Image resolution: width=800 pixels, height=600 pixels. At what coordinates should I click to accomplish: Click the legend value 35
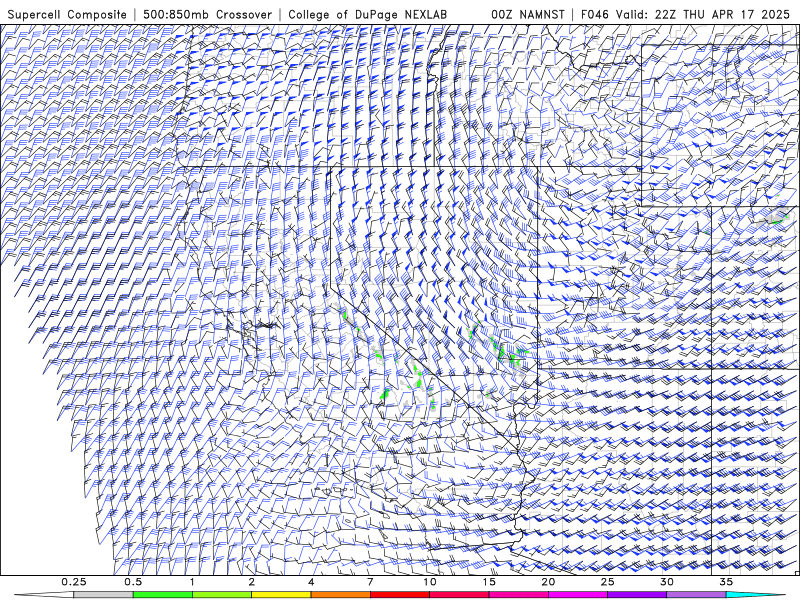click(726, 582)
